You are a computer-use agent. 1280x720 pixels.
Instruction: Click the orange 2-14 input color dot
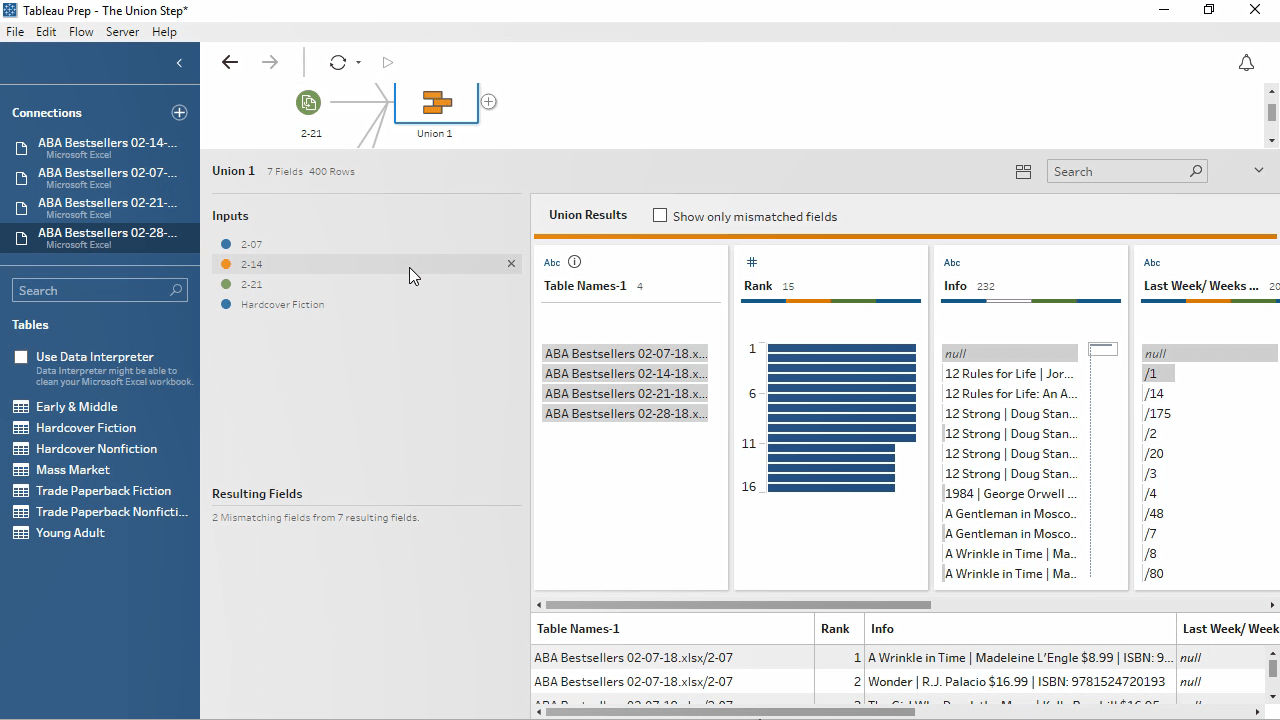pyautogui.click(x=226, y=264)
